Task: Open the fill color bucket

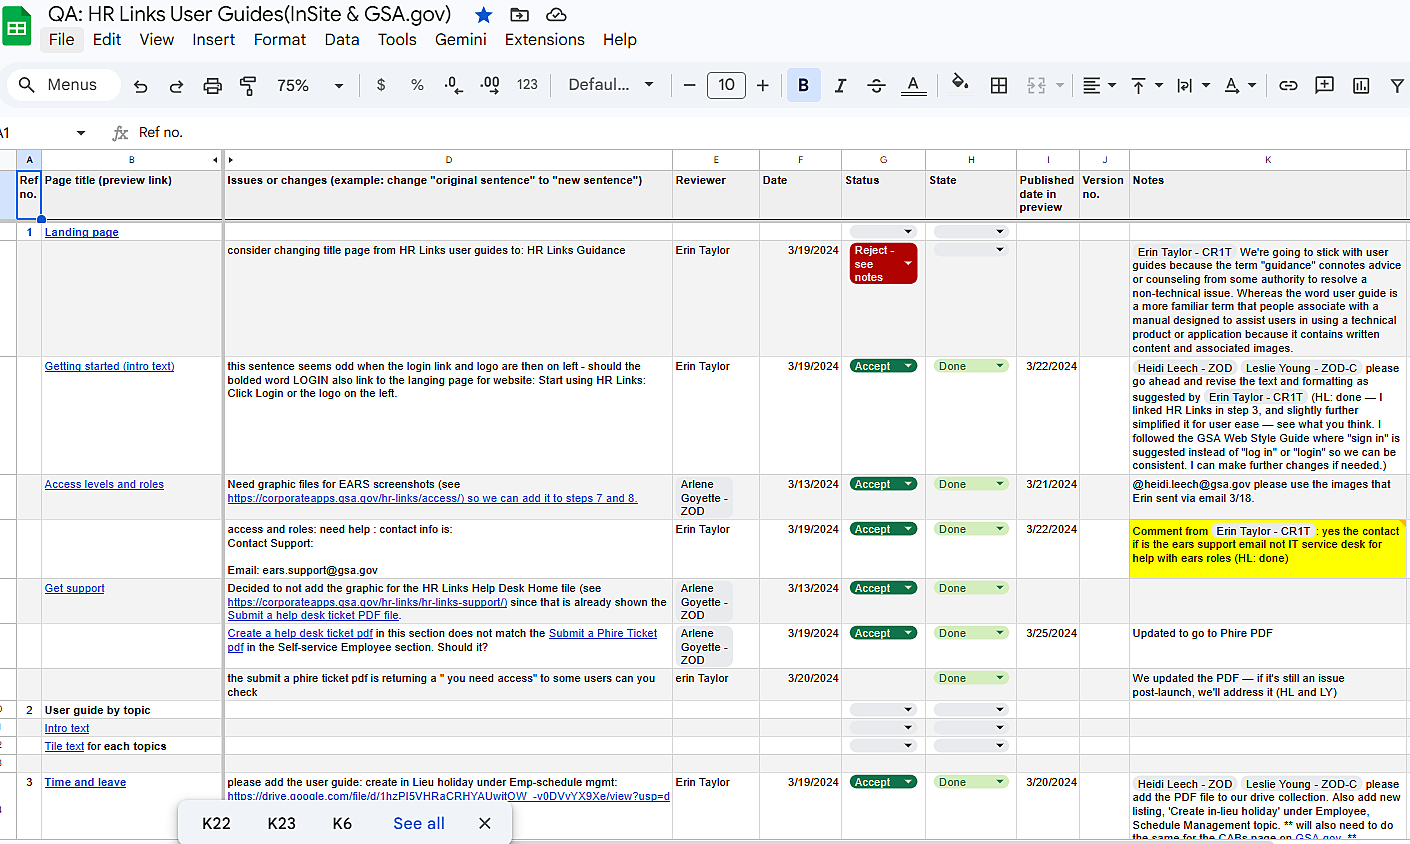Action: [960, 84]
